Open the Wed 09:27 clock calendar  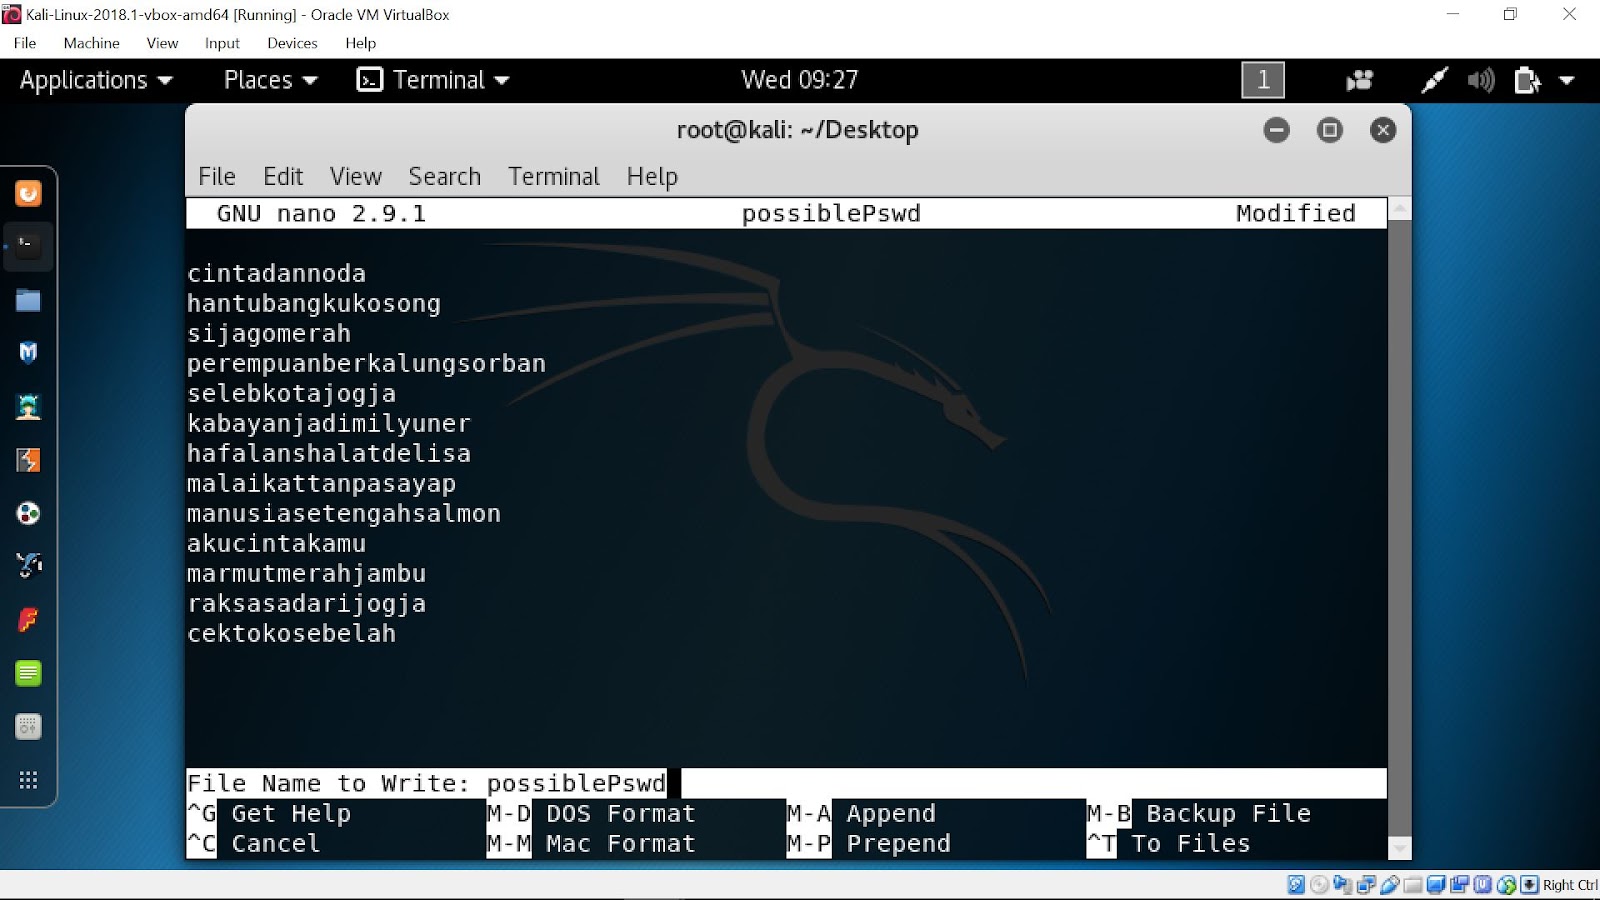(799, 80)
